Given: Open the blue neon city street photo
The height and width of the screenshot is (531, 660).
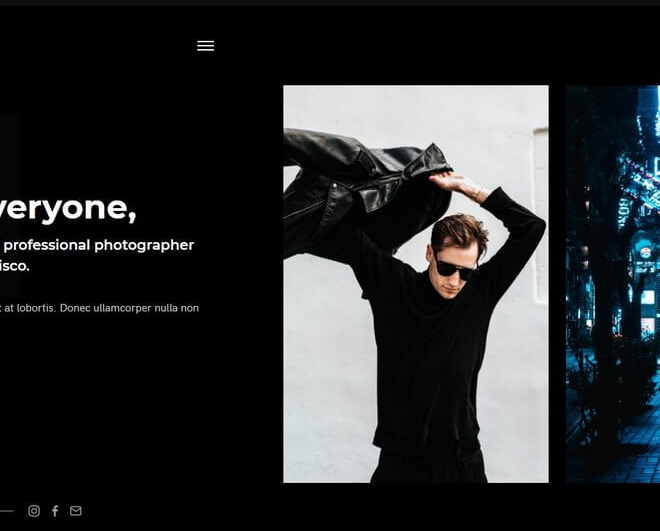Looking at the screenshot, I should point(613,284).
